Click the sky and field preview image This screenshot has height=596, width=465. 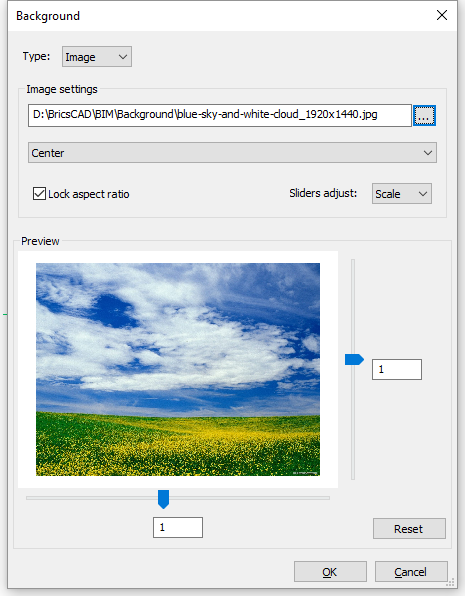(178, 369)
